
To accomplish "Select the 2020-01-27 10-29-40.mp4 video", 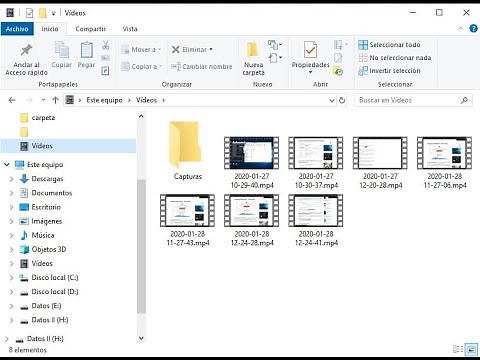I will coord(252,163).
